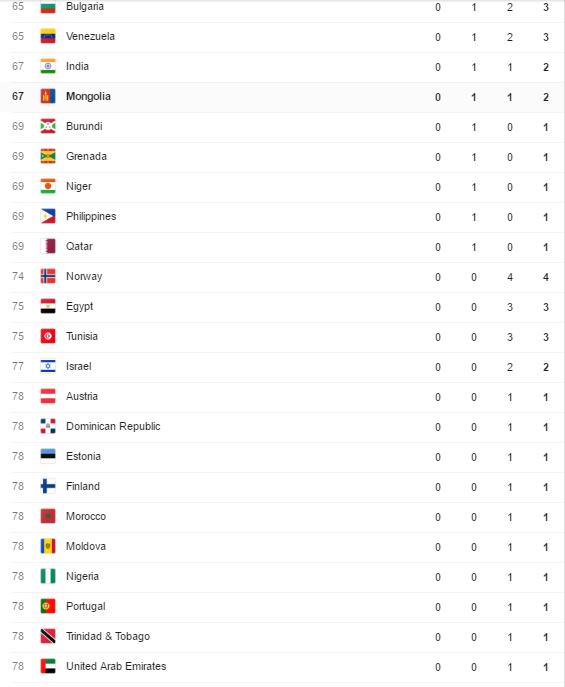
Task: Click the Grenada flag icon
Action: coord(48,156)
